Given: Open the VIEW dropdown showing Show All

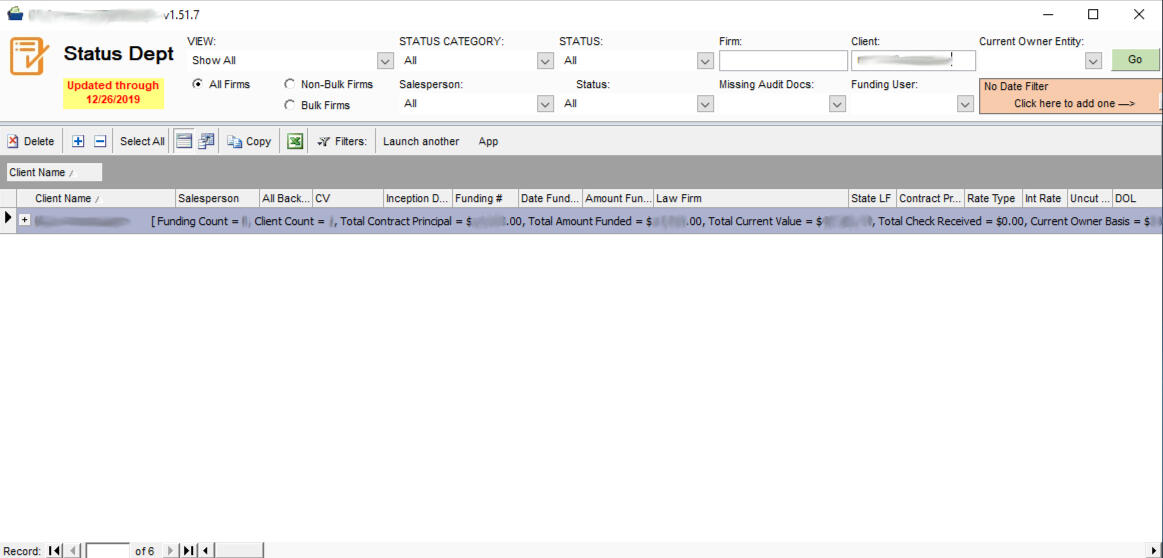Looking at the screenshot, I should click(385, 61).
